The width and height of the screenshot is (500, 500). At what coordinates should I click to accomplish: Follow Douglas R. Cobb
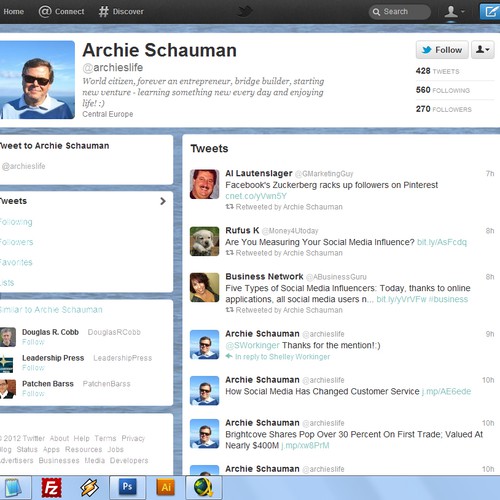33,342
